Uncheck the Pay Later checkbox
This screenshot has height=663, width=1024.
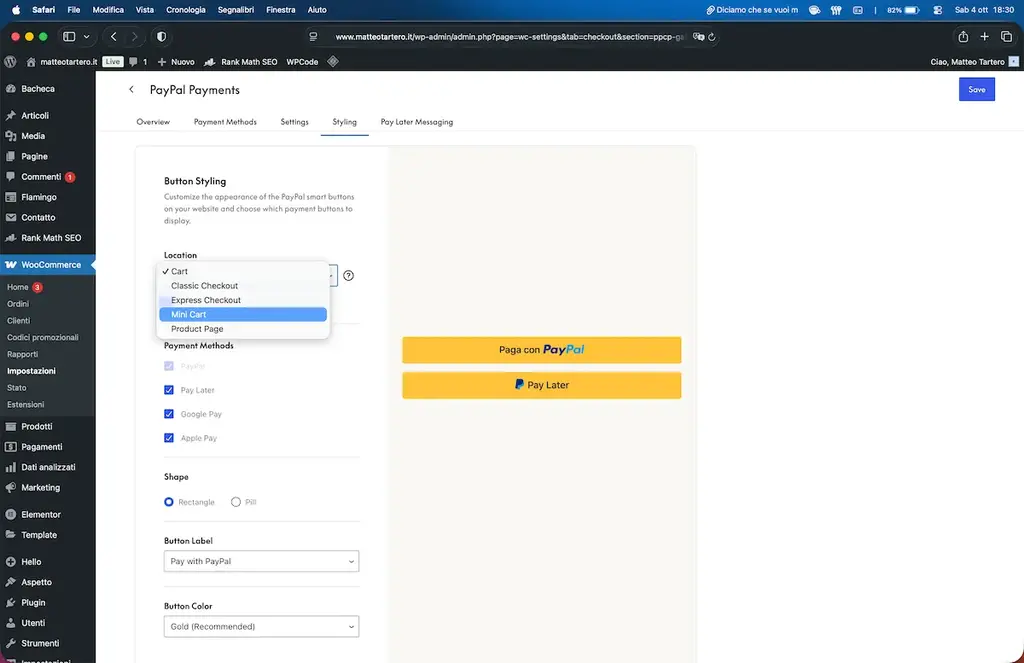[169, 390]
